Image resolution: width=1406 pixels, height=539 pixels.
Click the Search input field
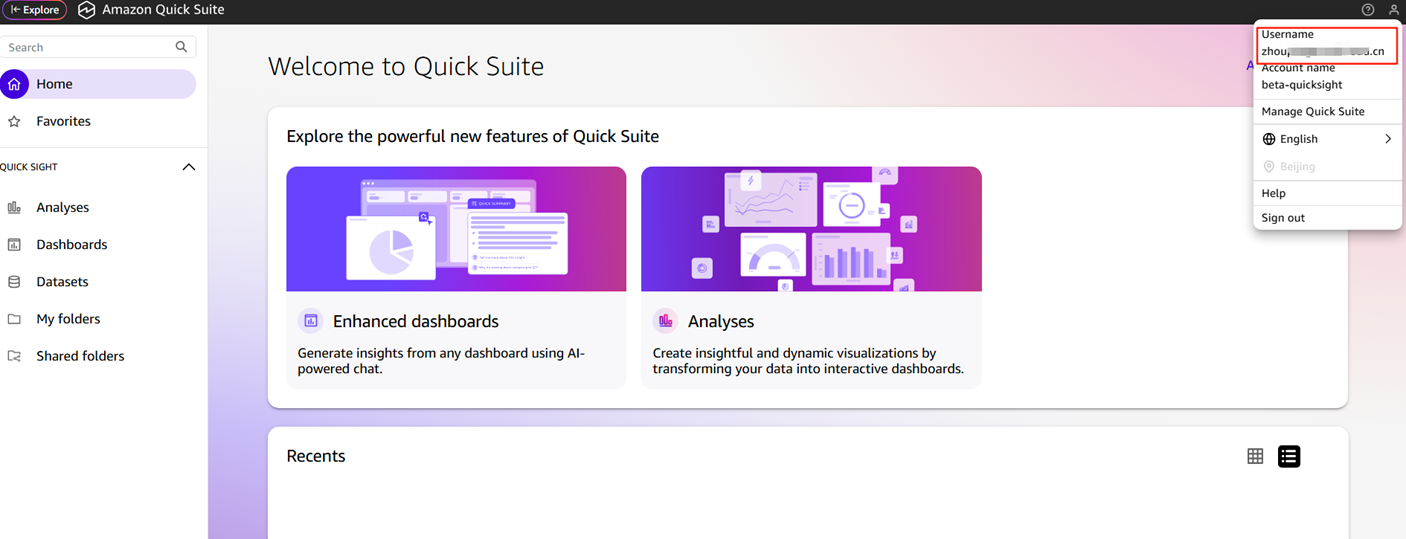point(88,47)
